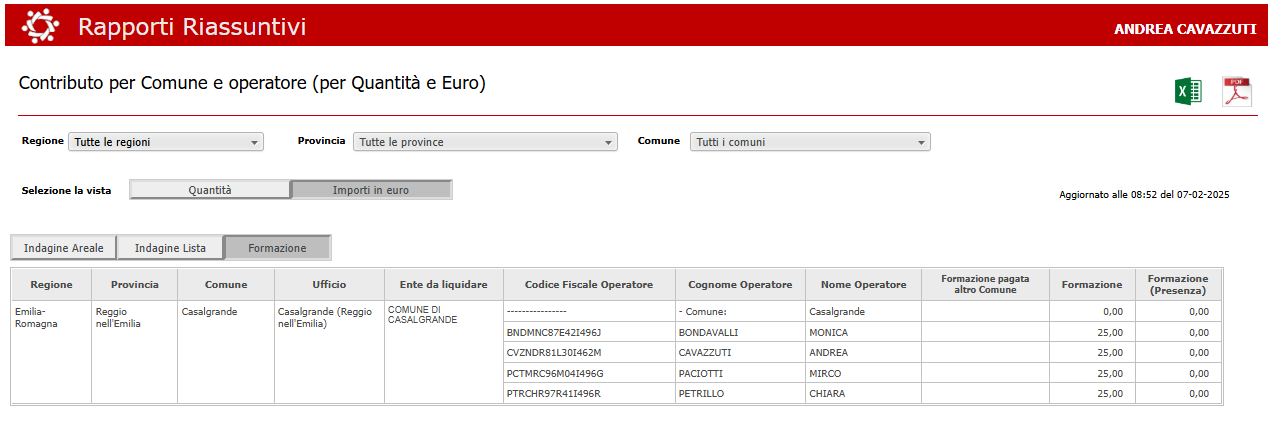Switch view to Quantità

point(210,190)
